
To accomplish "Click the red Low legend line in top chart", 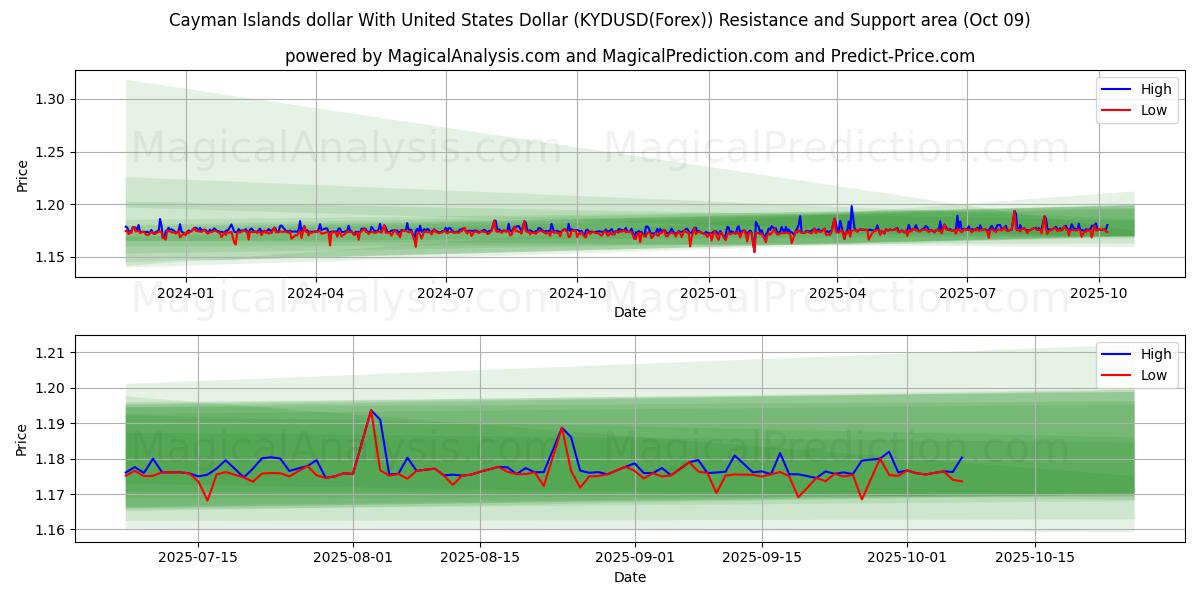I will [1117, 110].
